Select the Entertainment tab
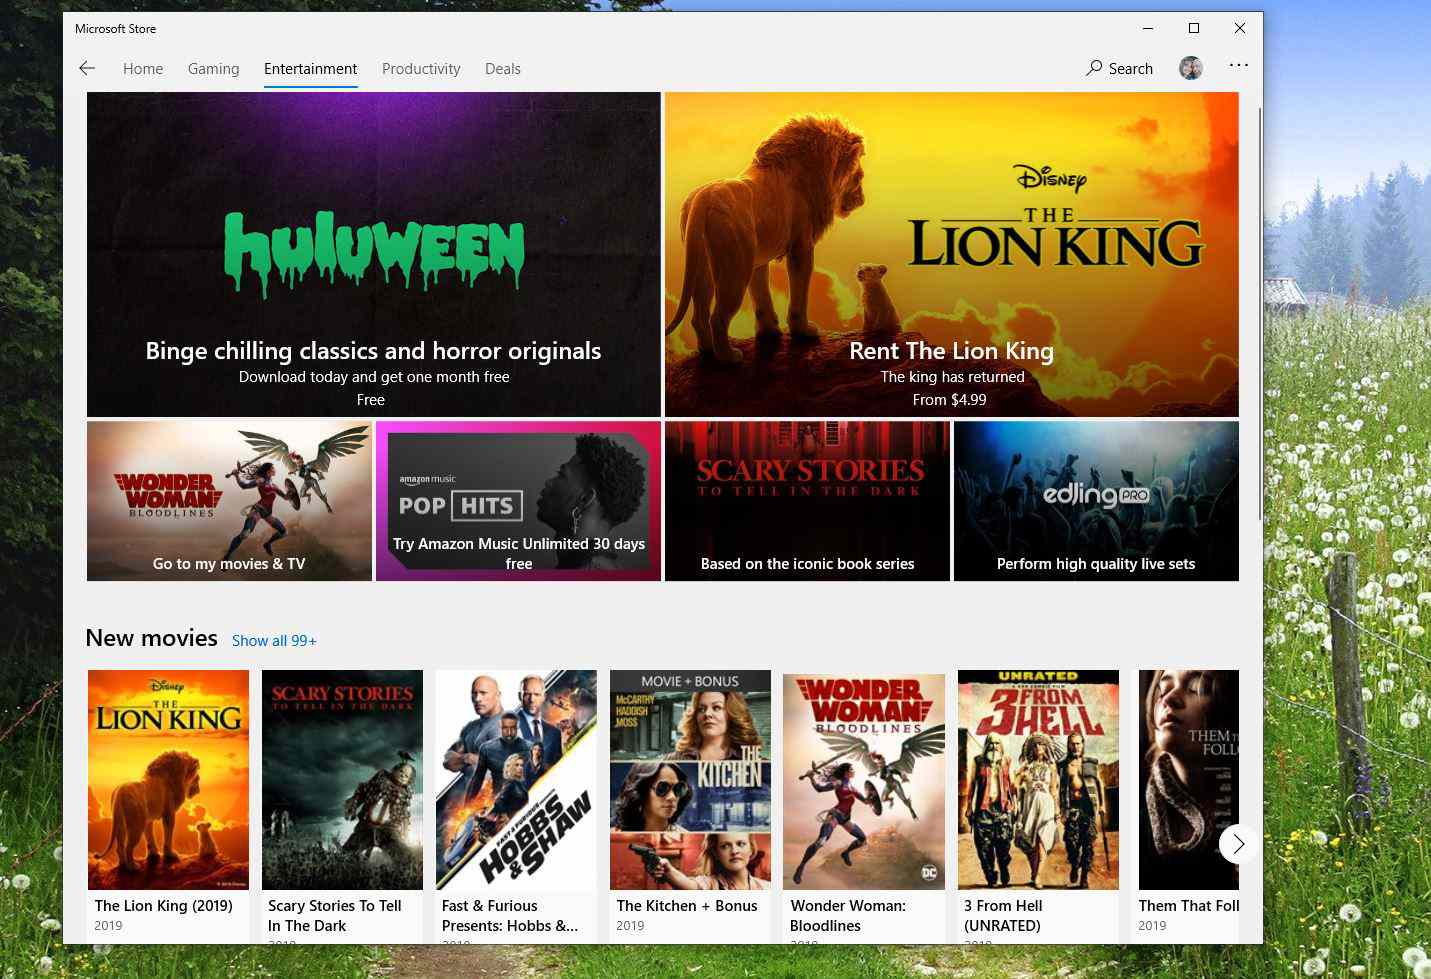 (x=310, y=68)
